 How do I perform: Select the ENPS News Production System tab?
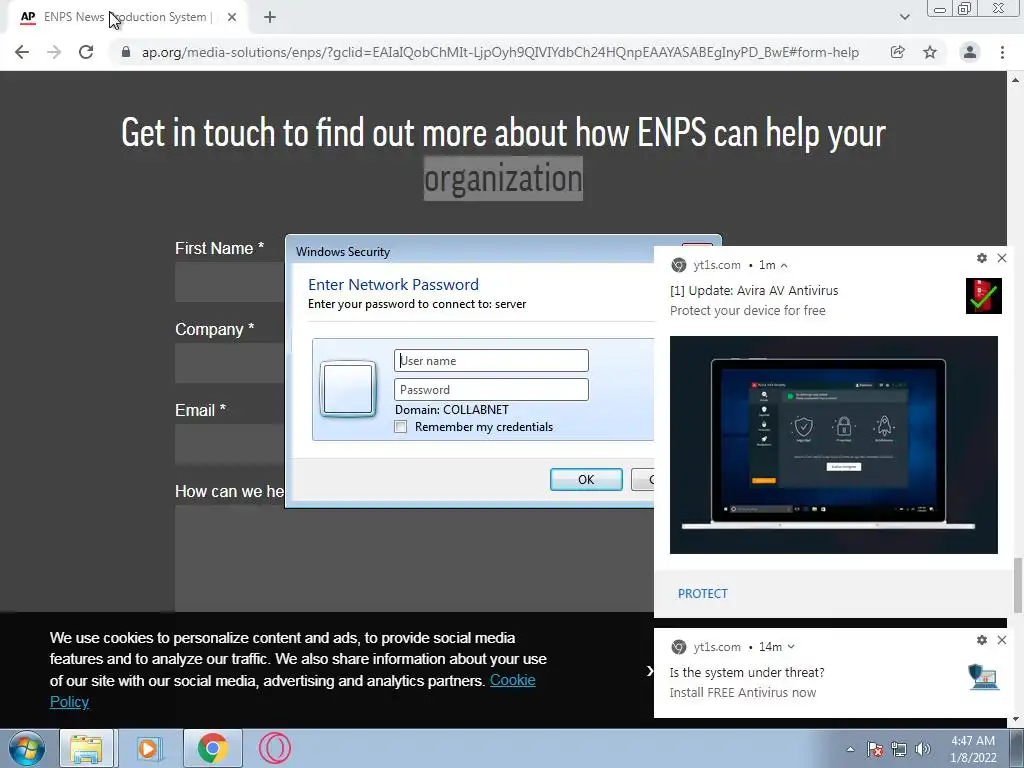(x=127, y=18)
